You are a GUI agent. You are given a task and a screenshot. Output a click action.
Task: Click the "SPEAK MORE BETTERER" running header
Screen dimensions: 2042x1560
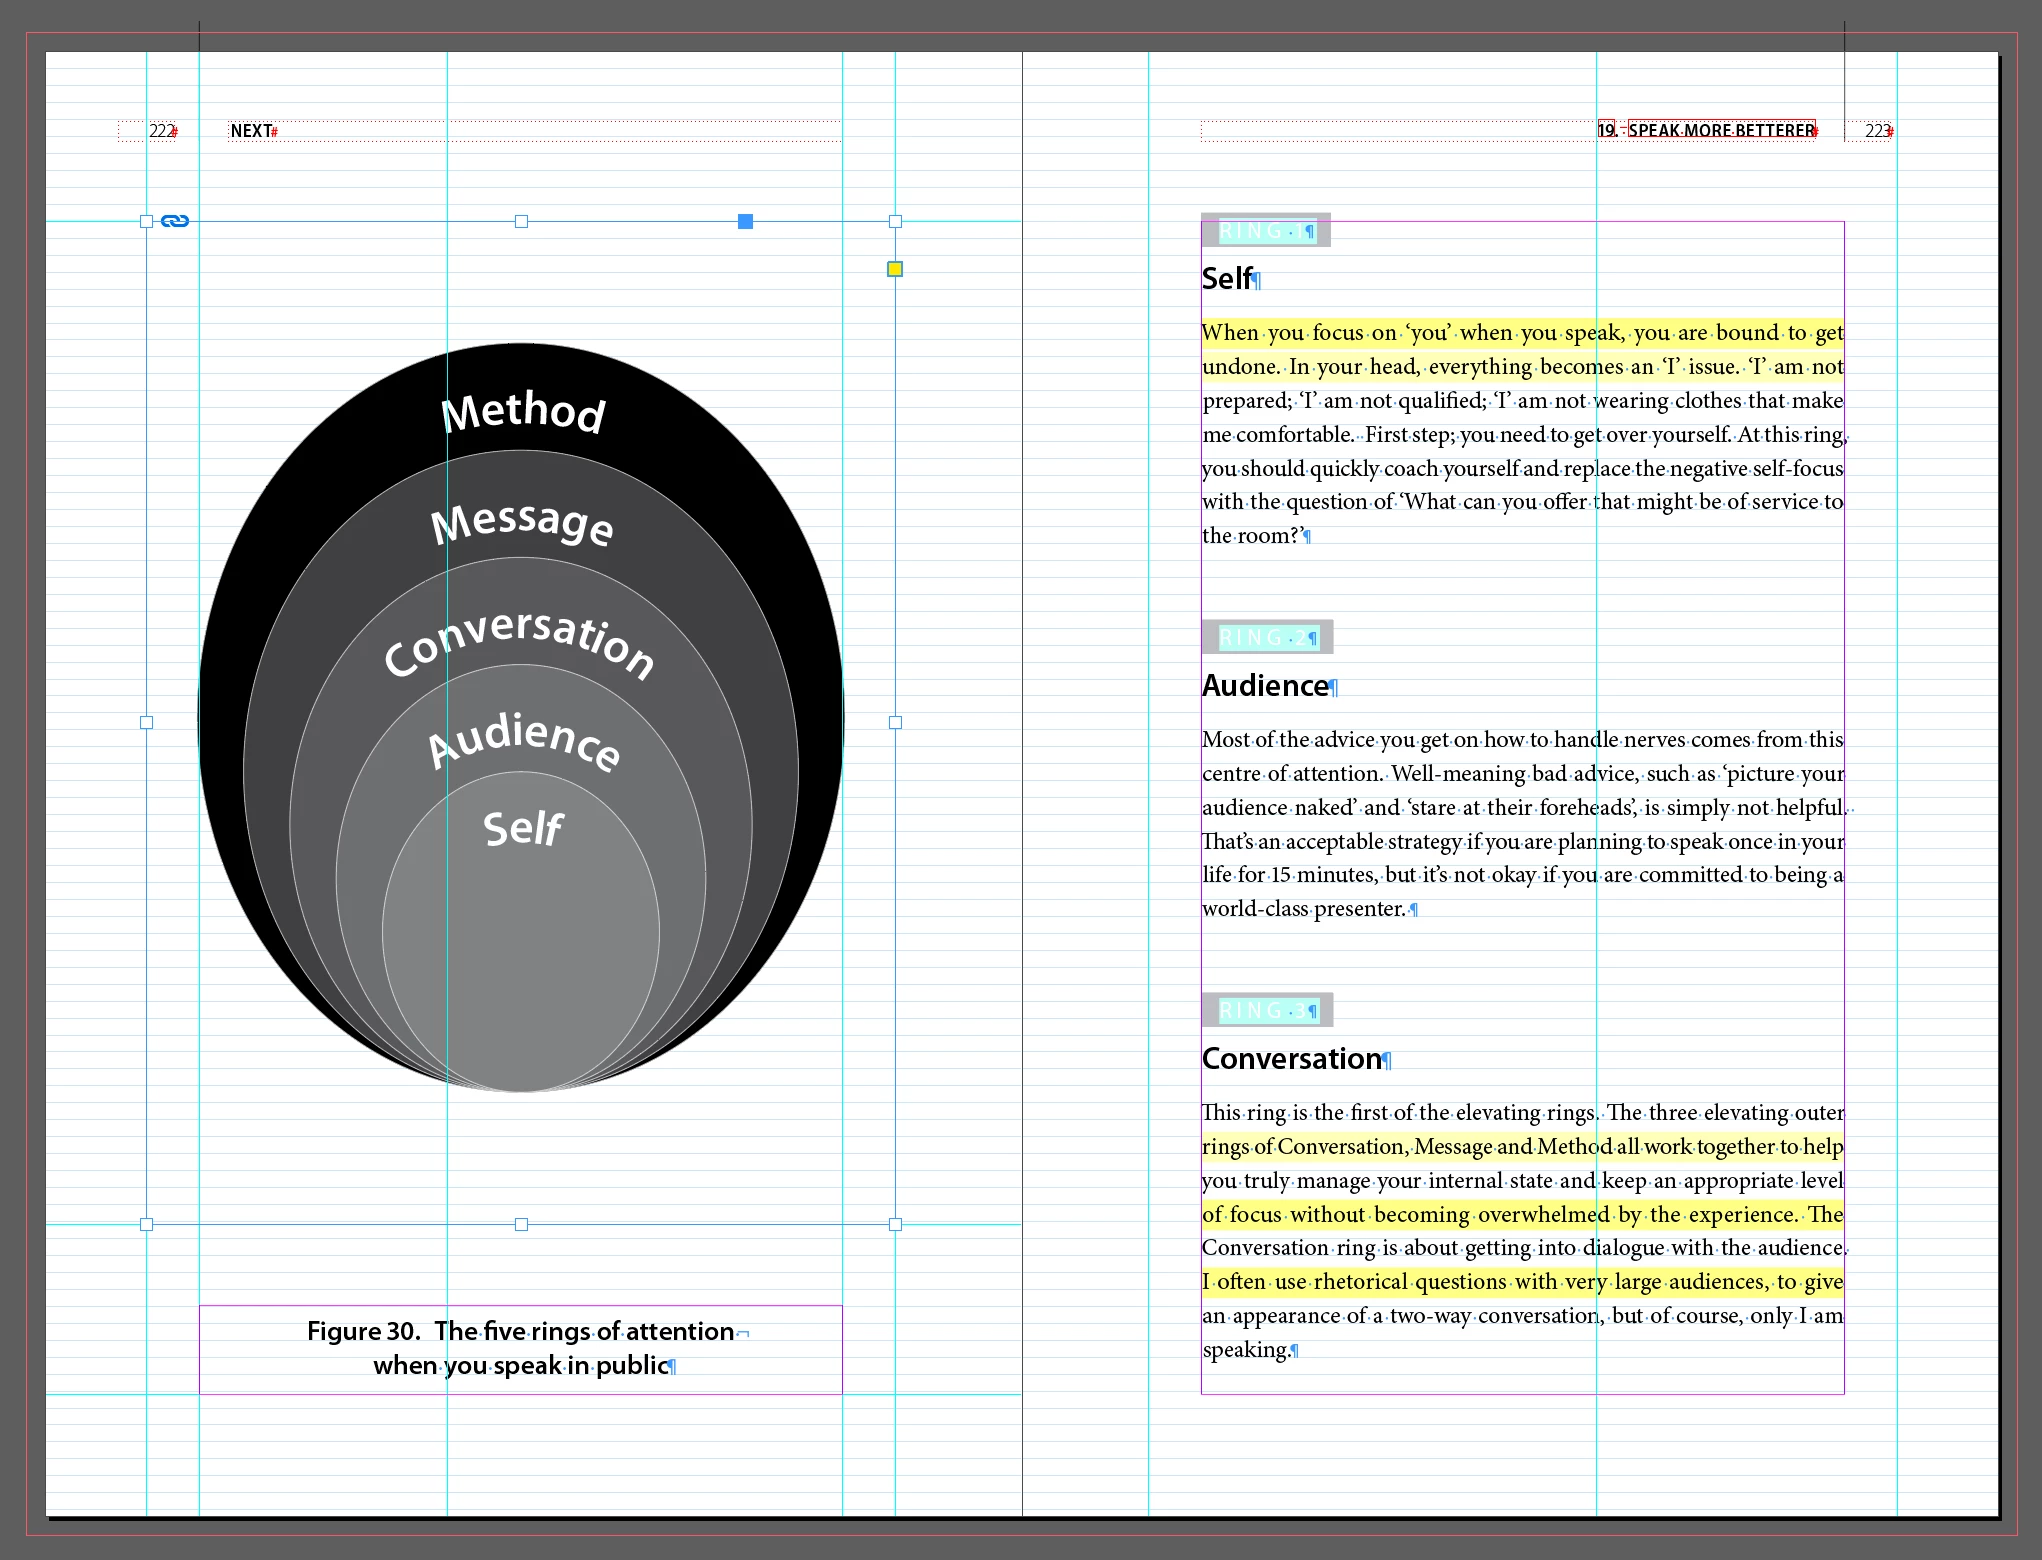pyautogui.click(x=1720, y=130)
